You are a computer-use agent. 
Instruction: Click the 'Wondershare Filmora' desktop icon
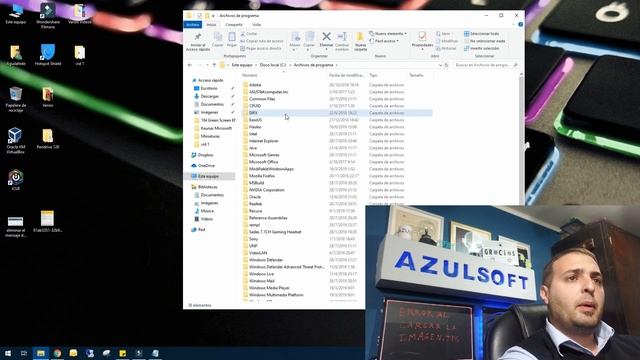48,16
